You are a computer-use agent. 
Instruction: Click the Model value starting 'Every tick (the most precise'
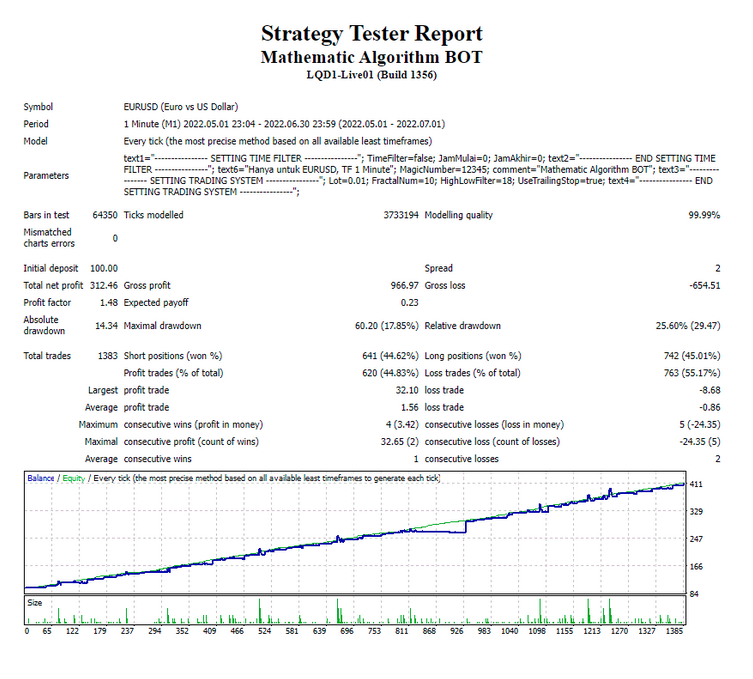(x=278, y=141)
